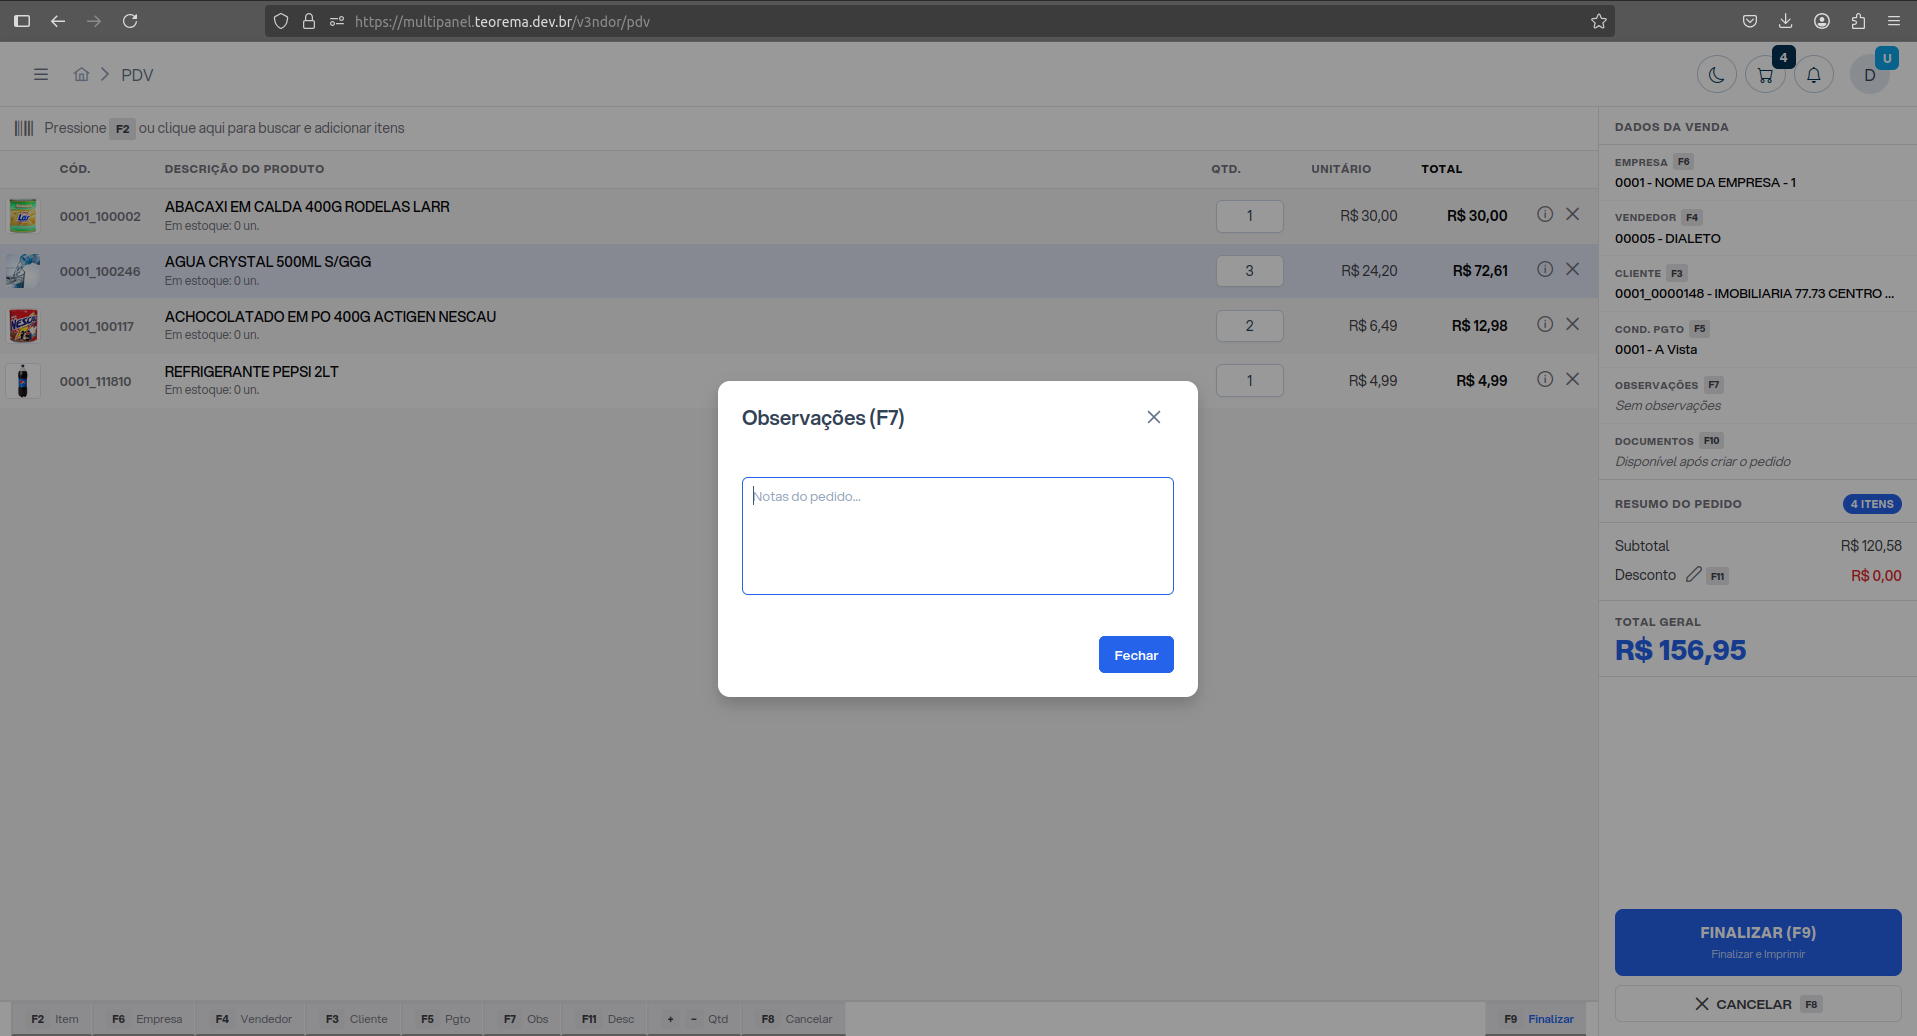Click the item search bar
This screenshot has width=1917, height=1036.
799,128
